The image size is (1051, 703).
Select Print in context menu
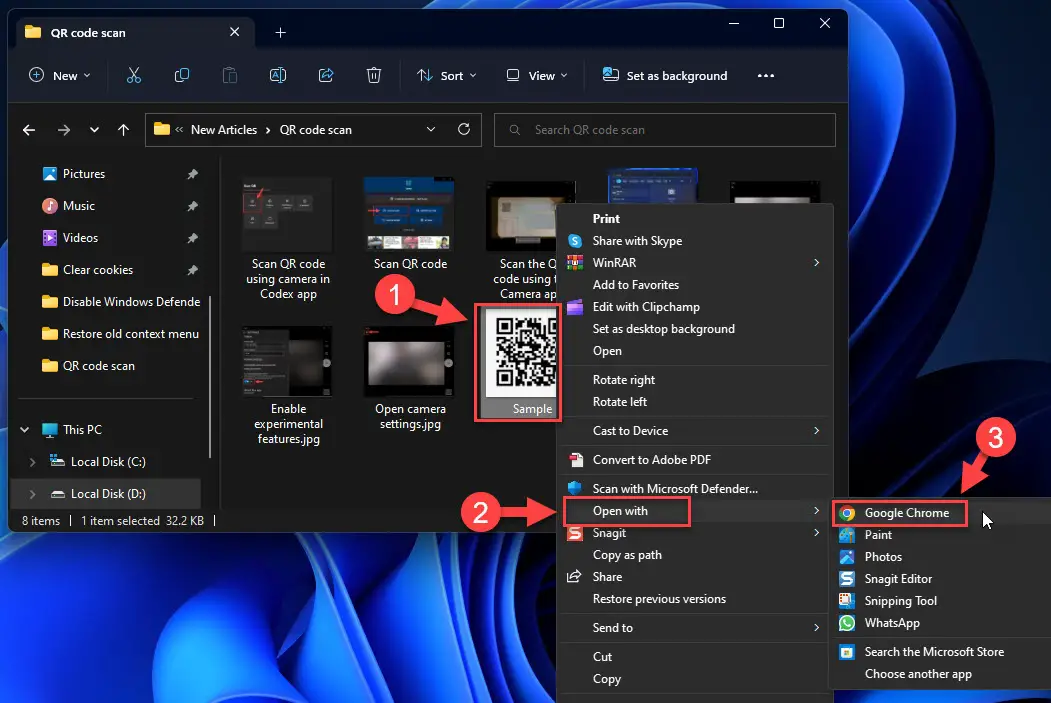tap(694, 218)
